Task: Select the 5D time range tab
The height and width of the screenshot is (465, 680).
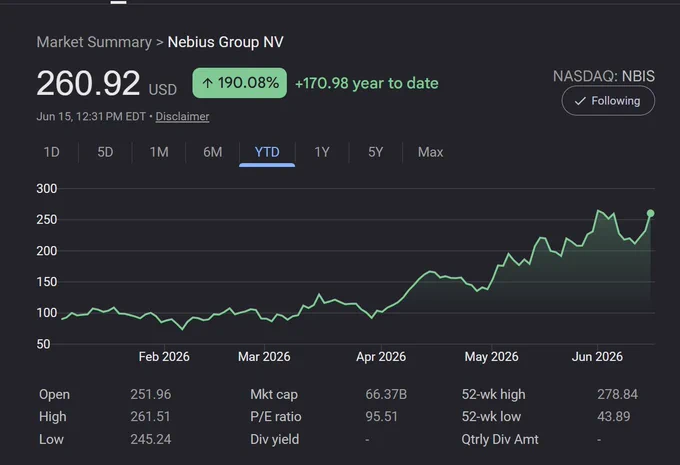Action: point(105,152)
